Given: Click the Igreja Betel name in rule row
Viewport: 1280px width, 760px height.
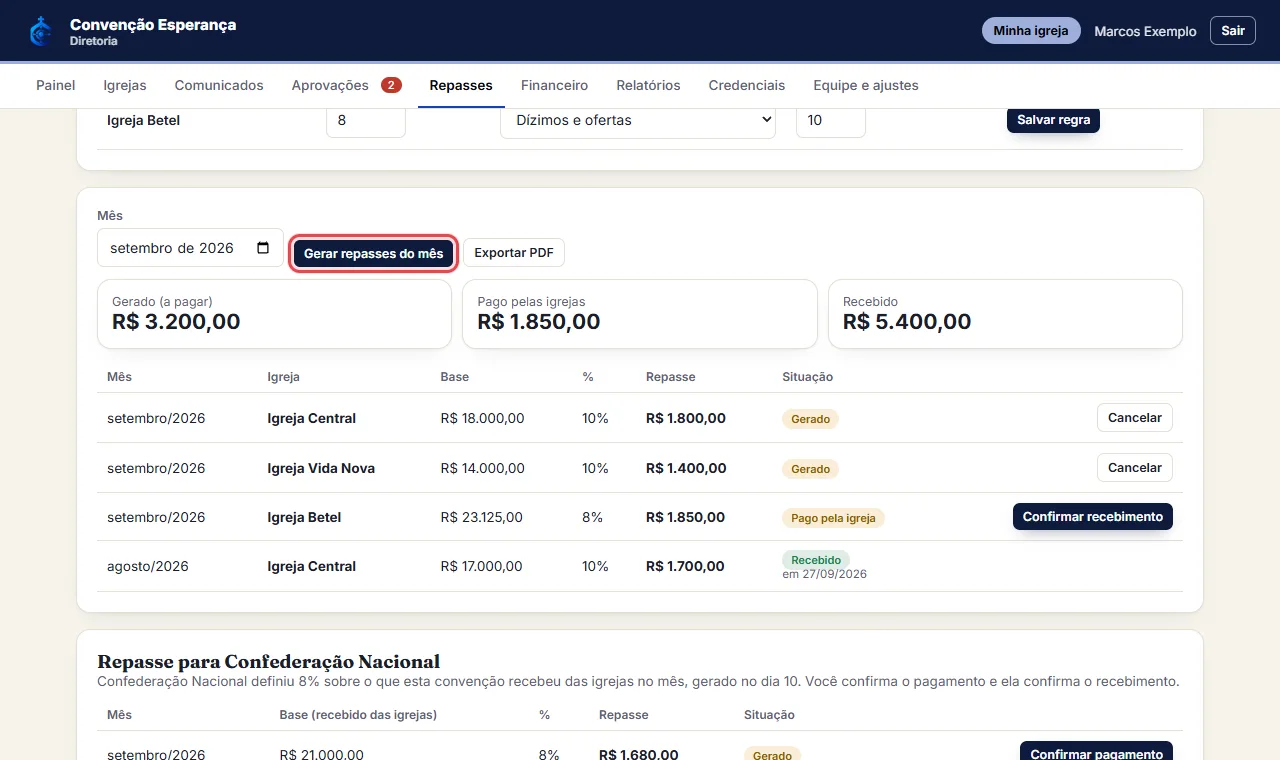Looking at the screenshot, I should click(143, 120).
